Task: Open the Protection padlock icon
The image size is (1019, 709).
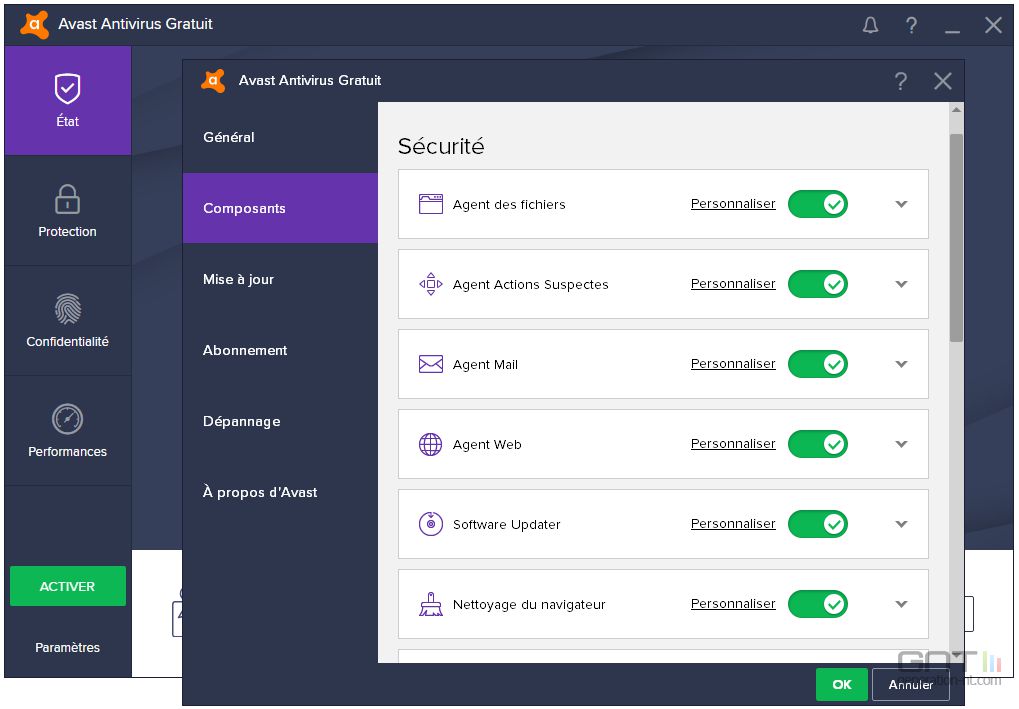Action: point(68,199)
